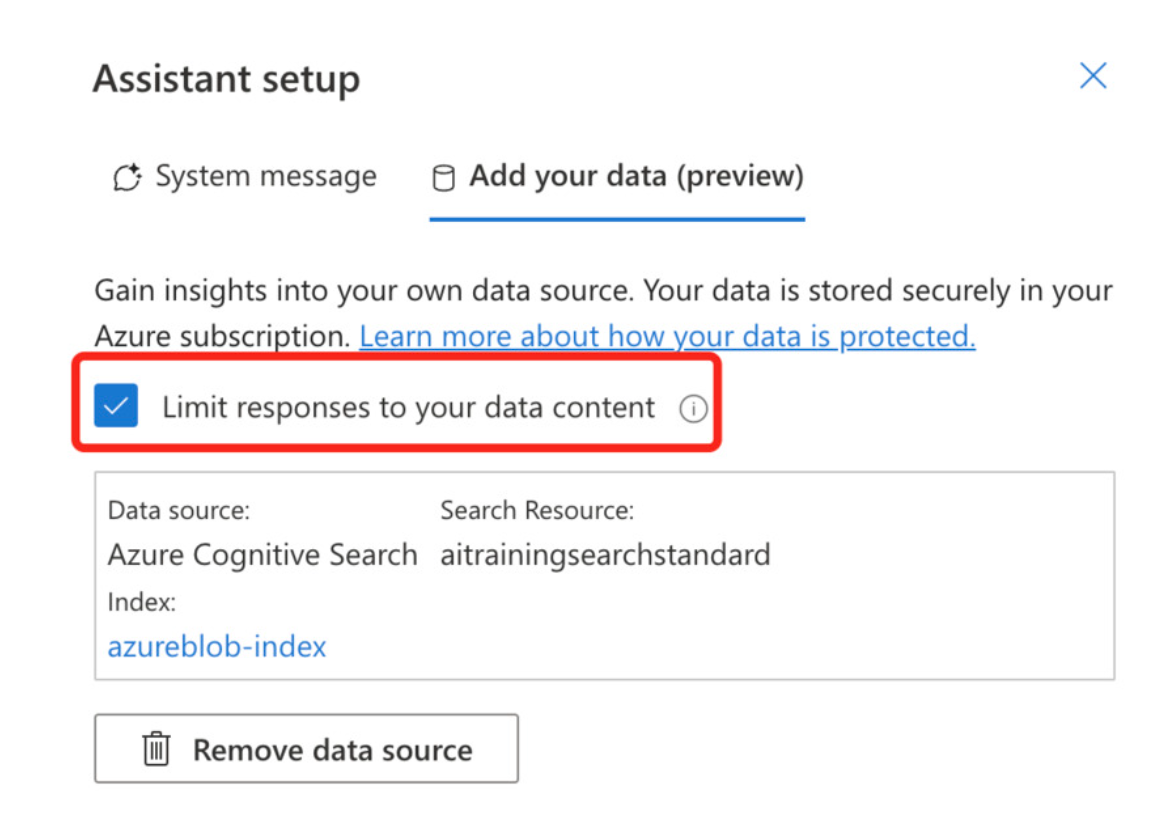
Task: Click the aitrainingsearchstandard resource name
Action: (605, 554)
